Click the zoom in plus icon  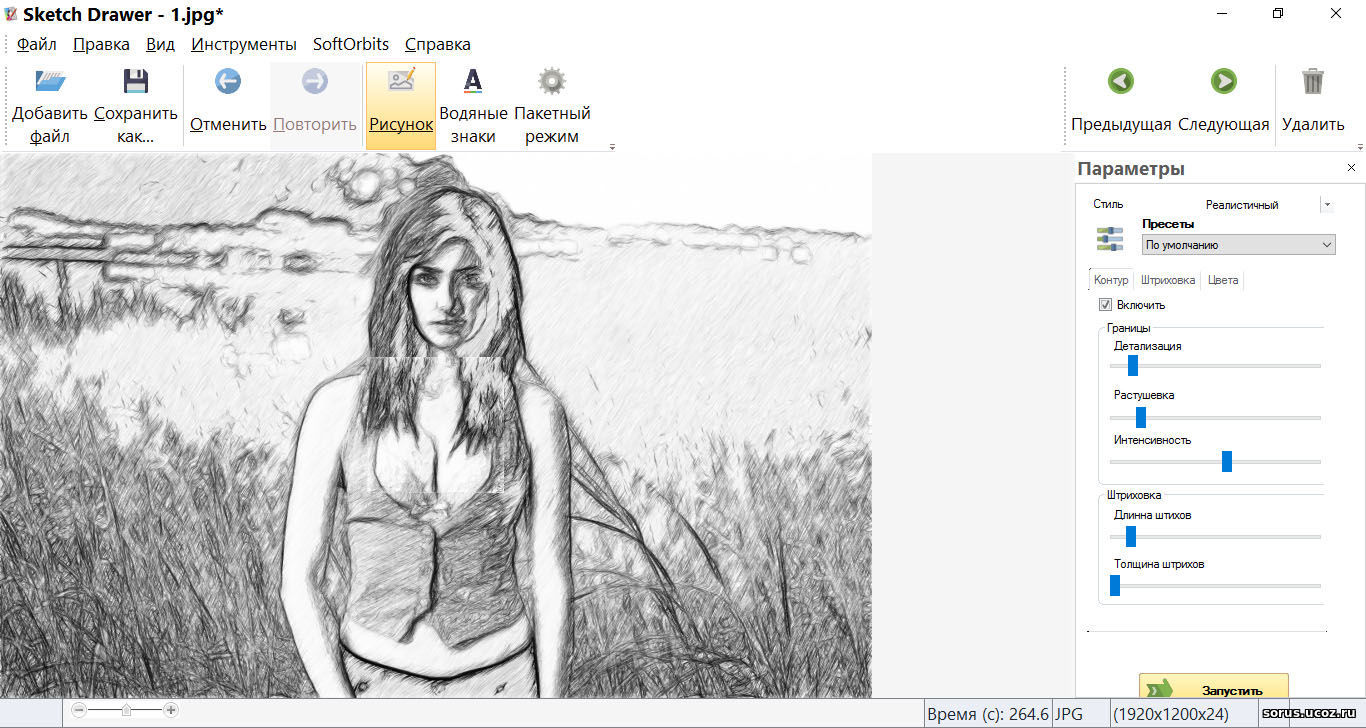[x=171, y=710]
